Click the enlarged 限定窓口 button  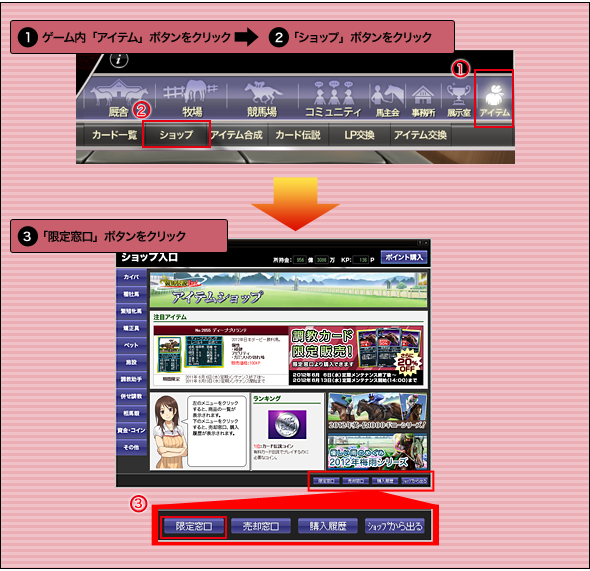[x=194, y=526]
